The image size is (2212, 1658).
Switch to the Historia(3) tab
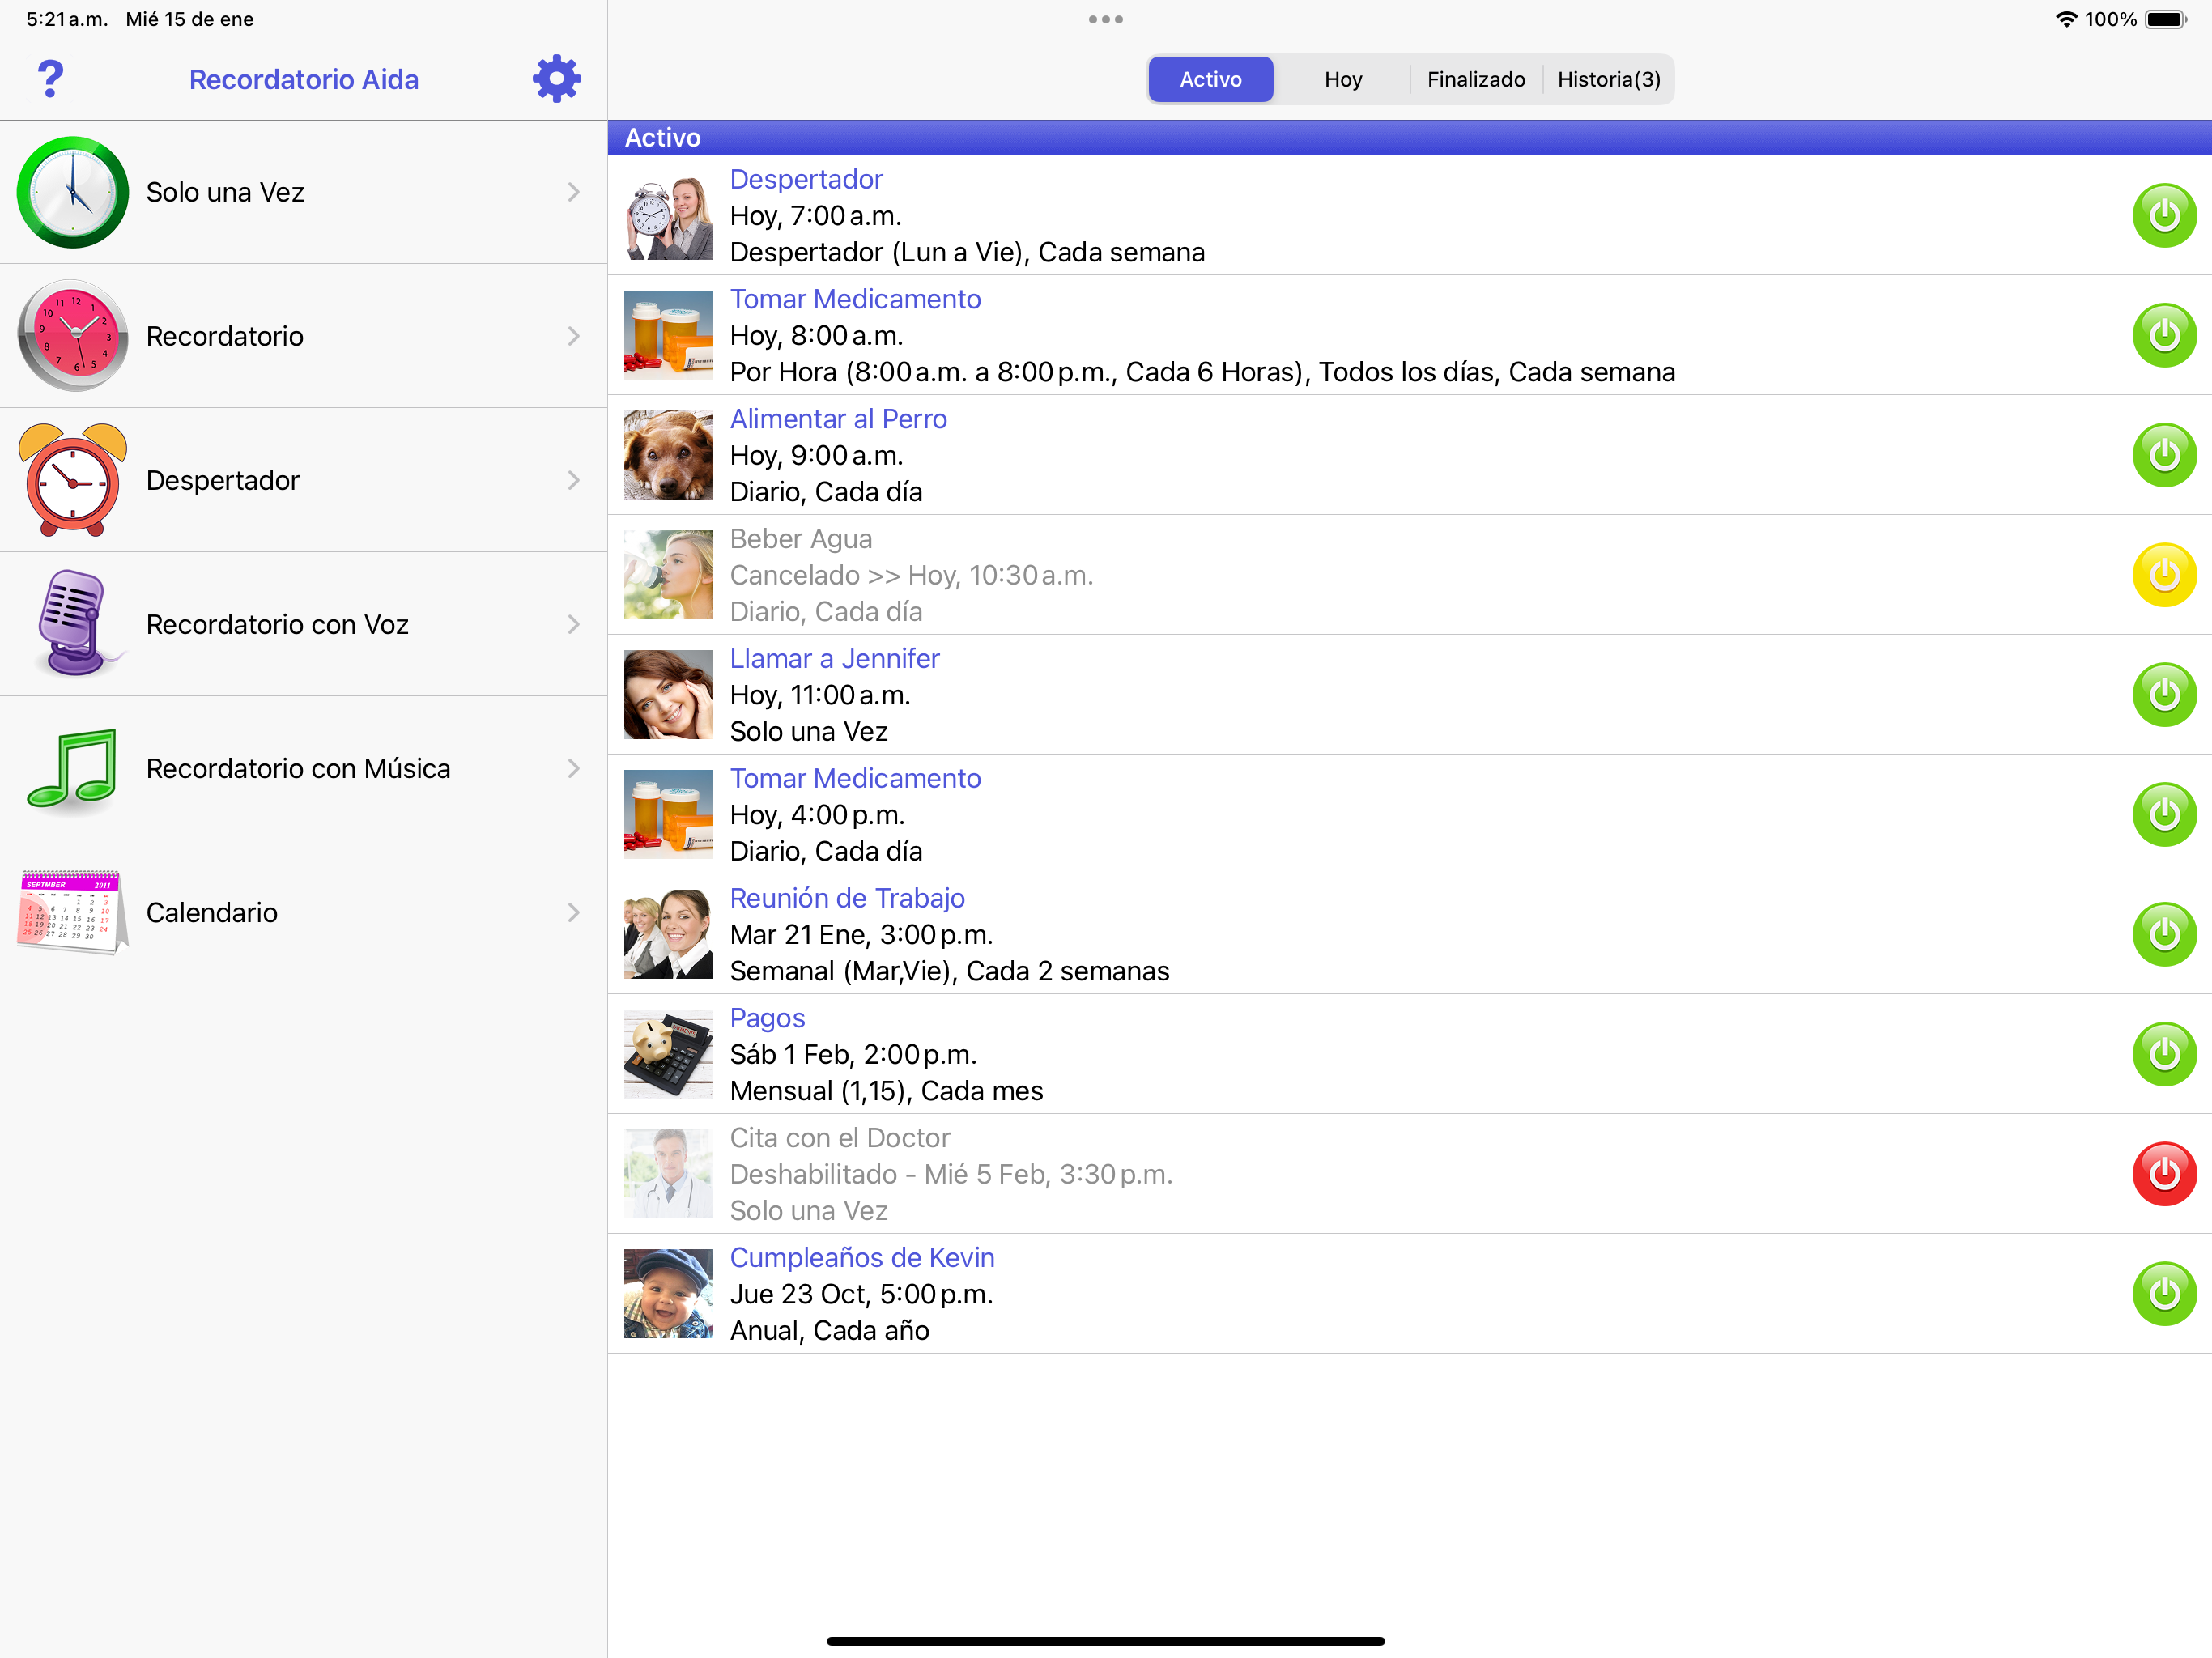point(1608,79)
